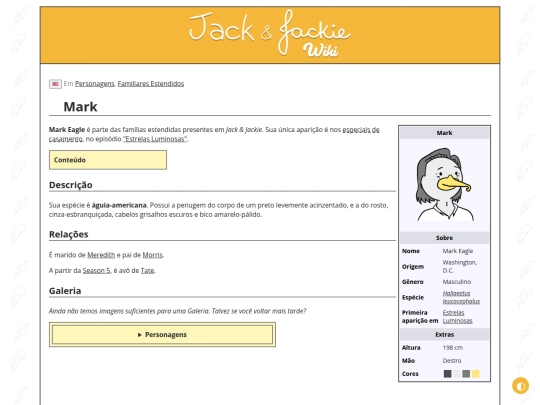Follow the Season 5 link
The width and height of the screenshot is (540, 405).
pos(96,271)
